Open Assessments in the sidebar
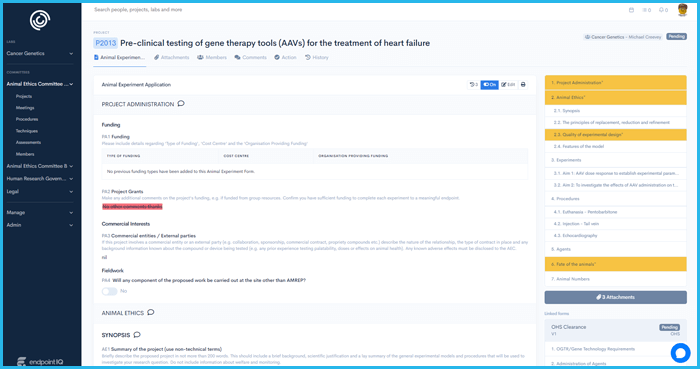This screenshot has width=700, height=369. 28,143
